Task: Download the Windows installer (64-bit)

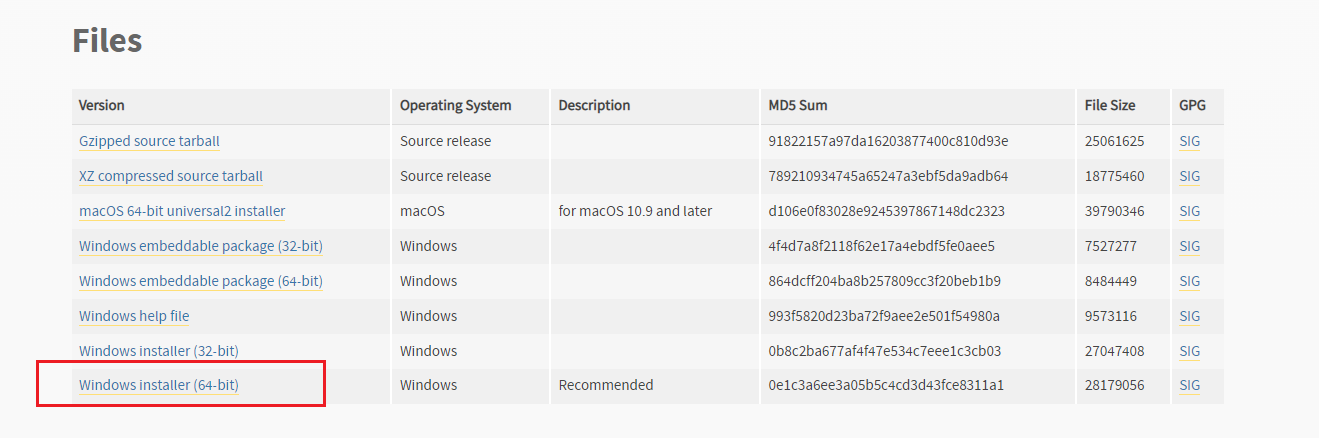Action: 158,385
